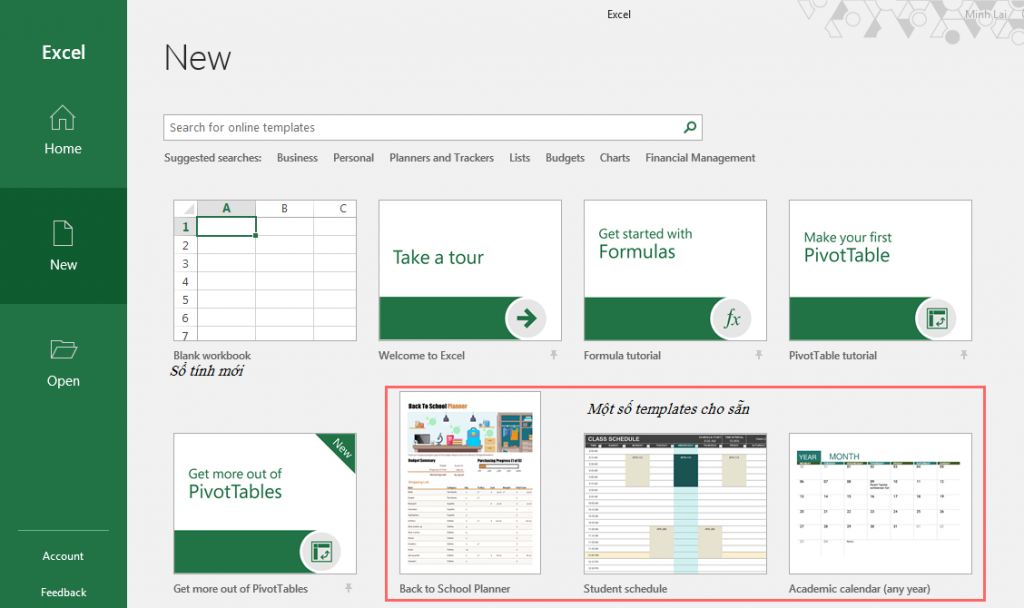Viewport: 1024px width, 608px height.
Task: Open the Take a tour template
Action: (x=470, y=270)
